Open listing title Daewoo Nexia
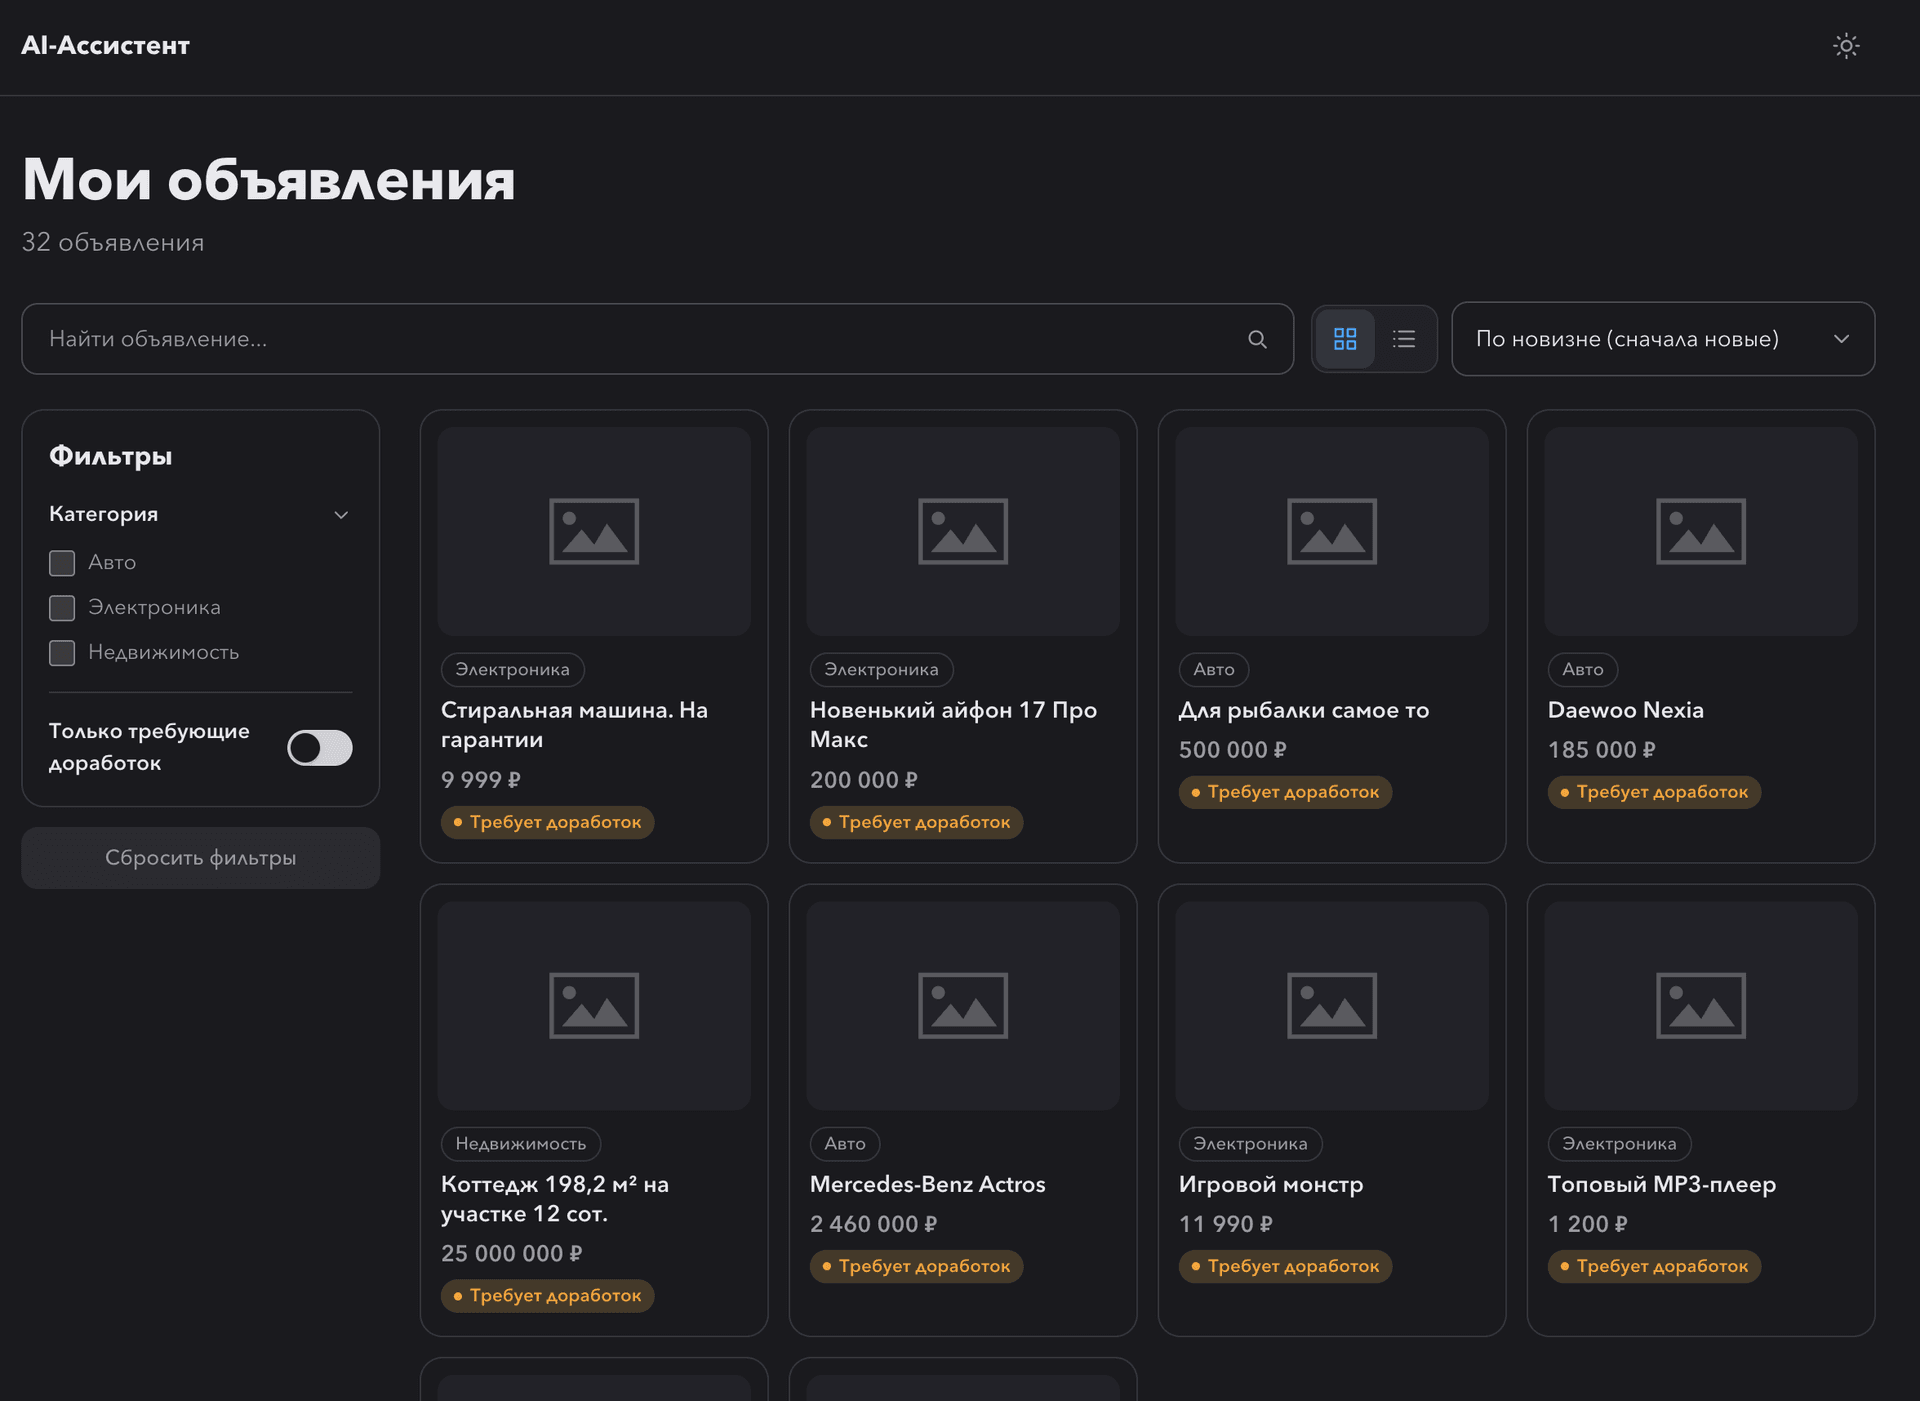The width and height of the screenshot is (1920, 1401). point(1626,710)
